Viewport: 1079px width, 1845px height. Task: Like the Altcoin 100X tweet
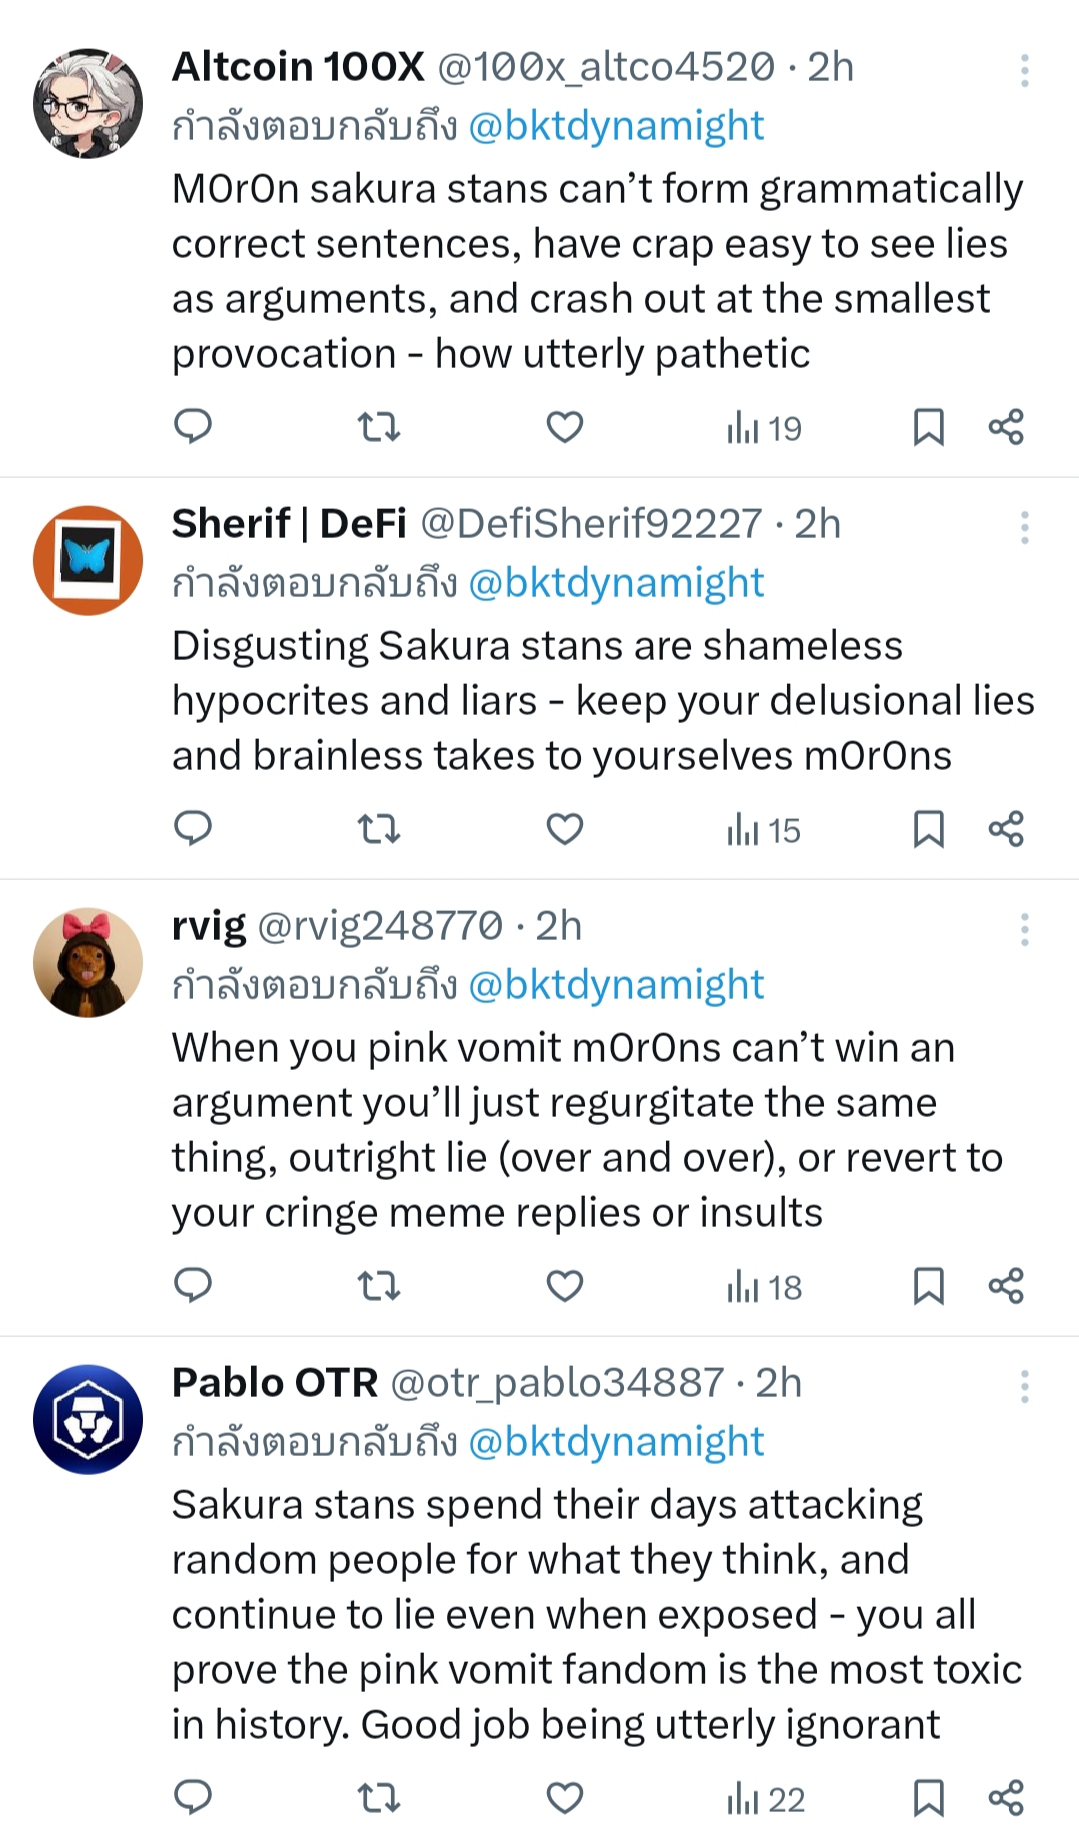coord(564,427)
